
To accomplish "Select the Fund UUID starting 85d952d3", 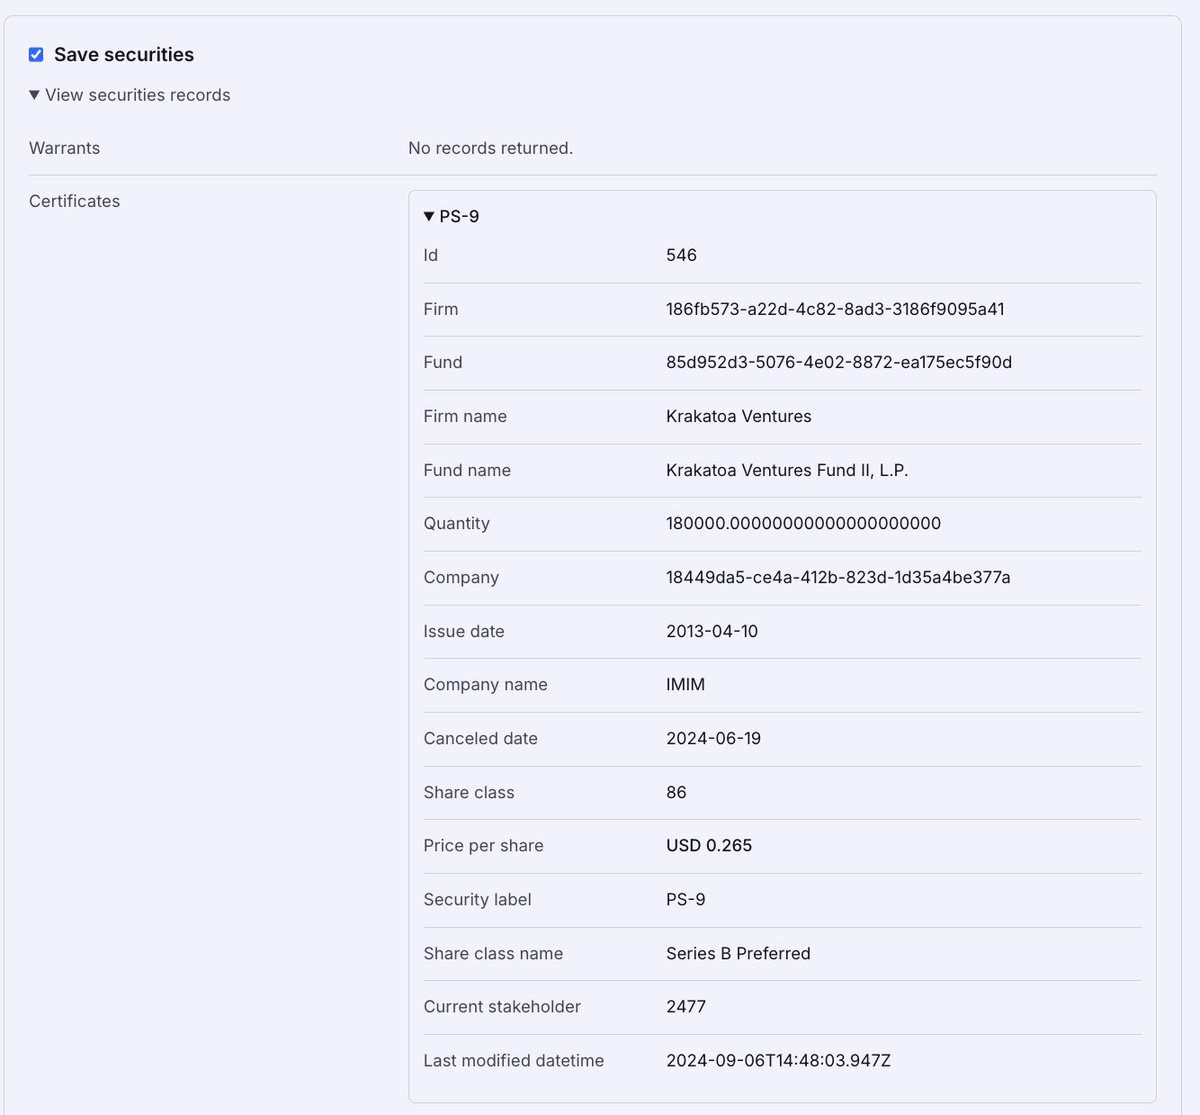I will coord(839,362).
